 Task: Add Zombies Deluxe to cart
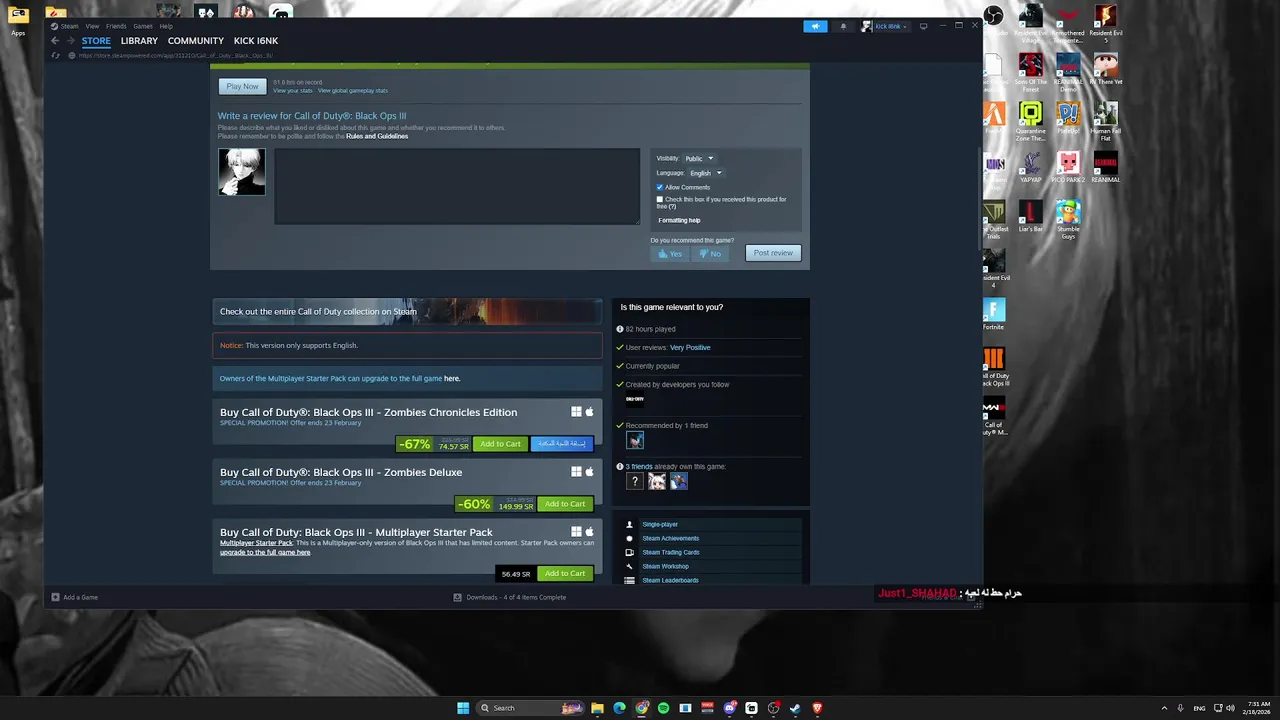[565, 504]
